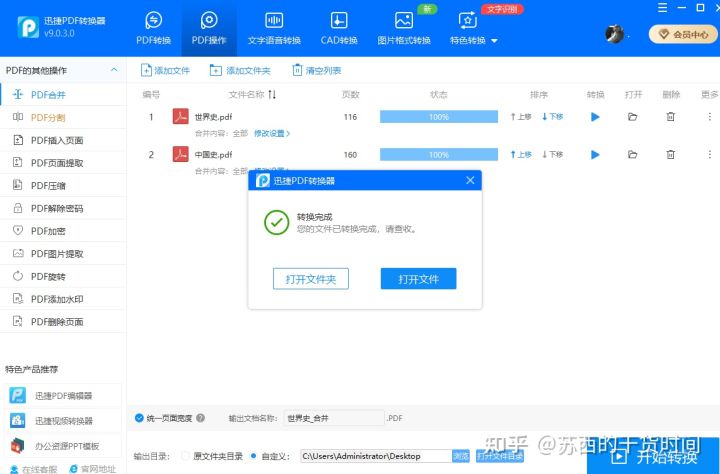This screenshot has width=720, height=474.
Task: Open the PDF转换 tab
Action: pyautogui.click(x=153, y=28)
